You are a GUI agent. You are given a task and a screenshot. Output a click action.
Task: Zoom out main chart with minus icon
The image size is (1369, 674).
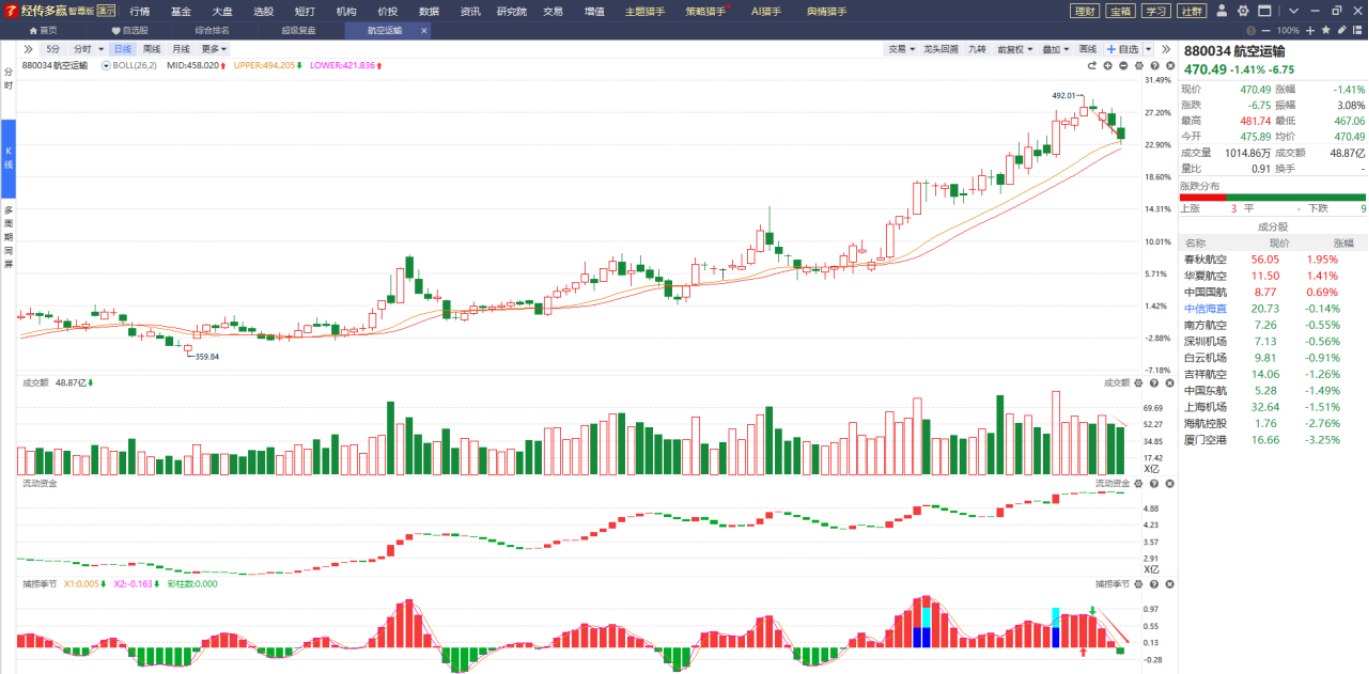tap(1123, 66)
